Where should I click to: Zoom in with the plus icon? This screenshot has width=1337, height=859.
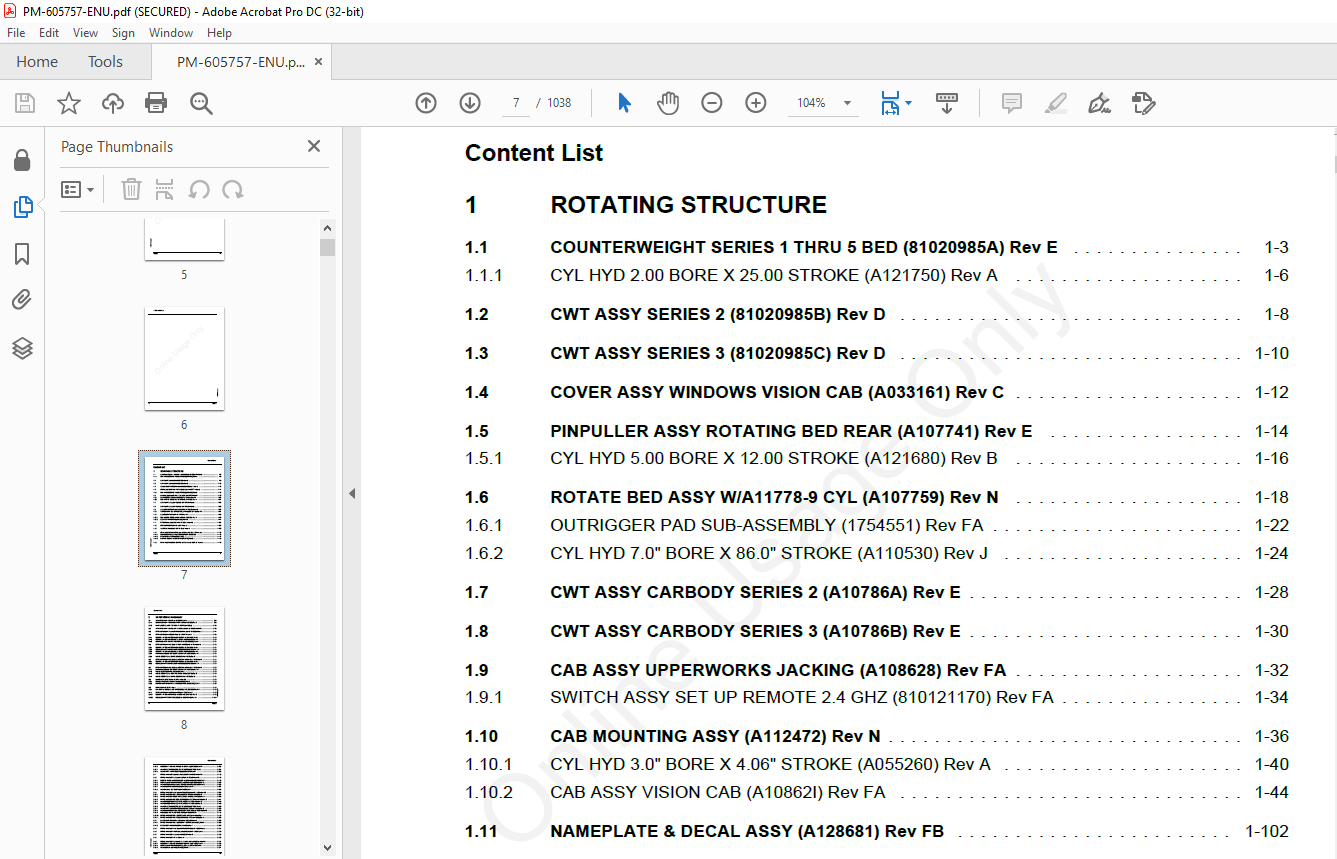pyautogui.click(x=756, y=103)
